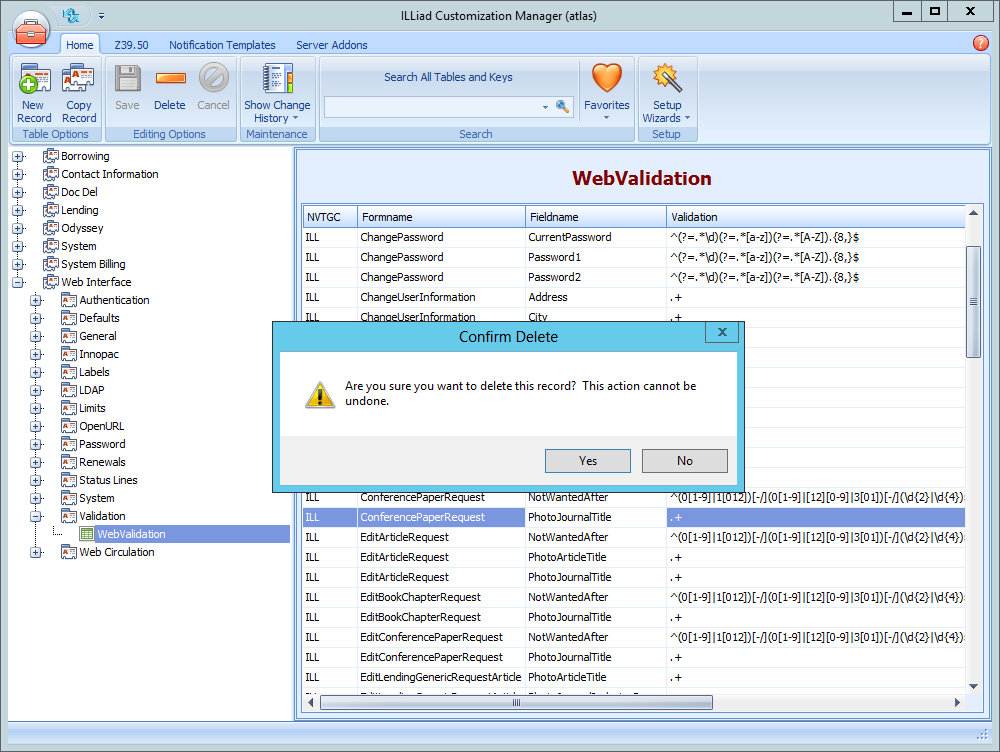Image resolution: width=1000 pixels, height=752 pixels.
Task: Switch to the Z39.50 tab
Action: 131,44
